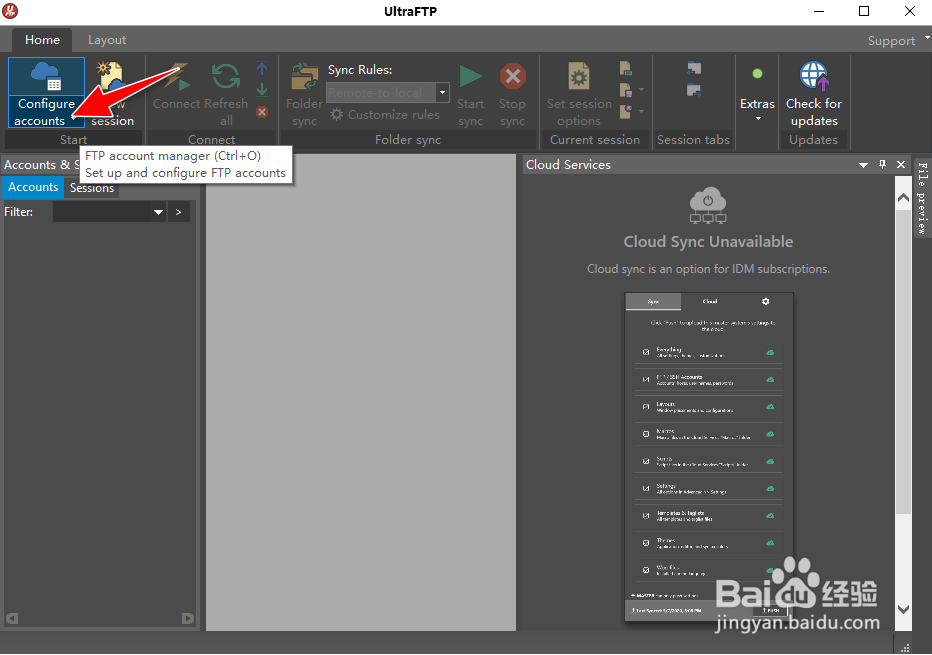
Task: Open the File preview side tab
Action: pyautogui.click(x=922, y=197)
